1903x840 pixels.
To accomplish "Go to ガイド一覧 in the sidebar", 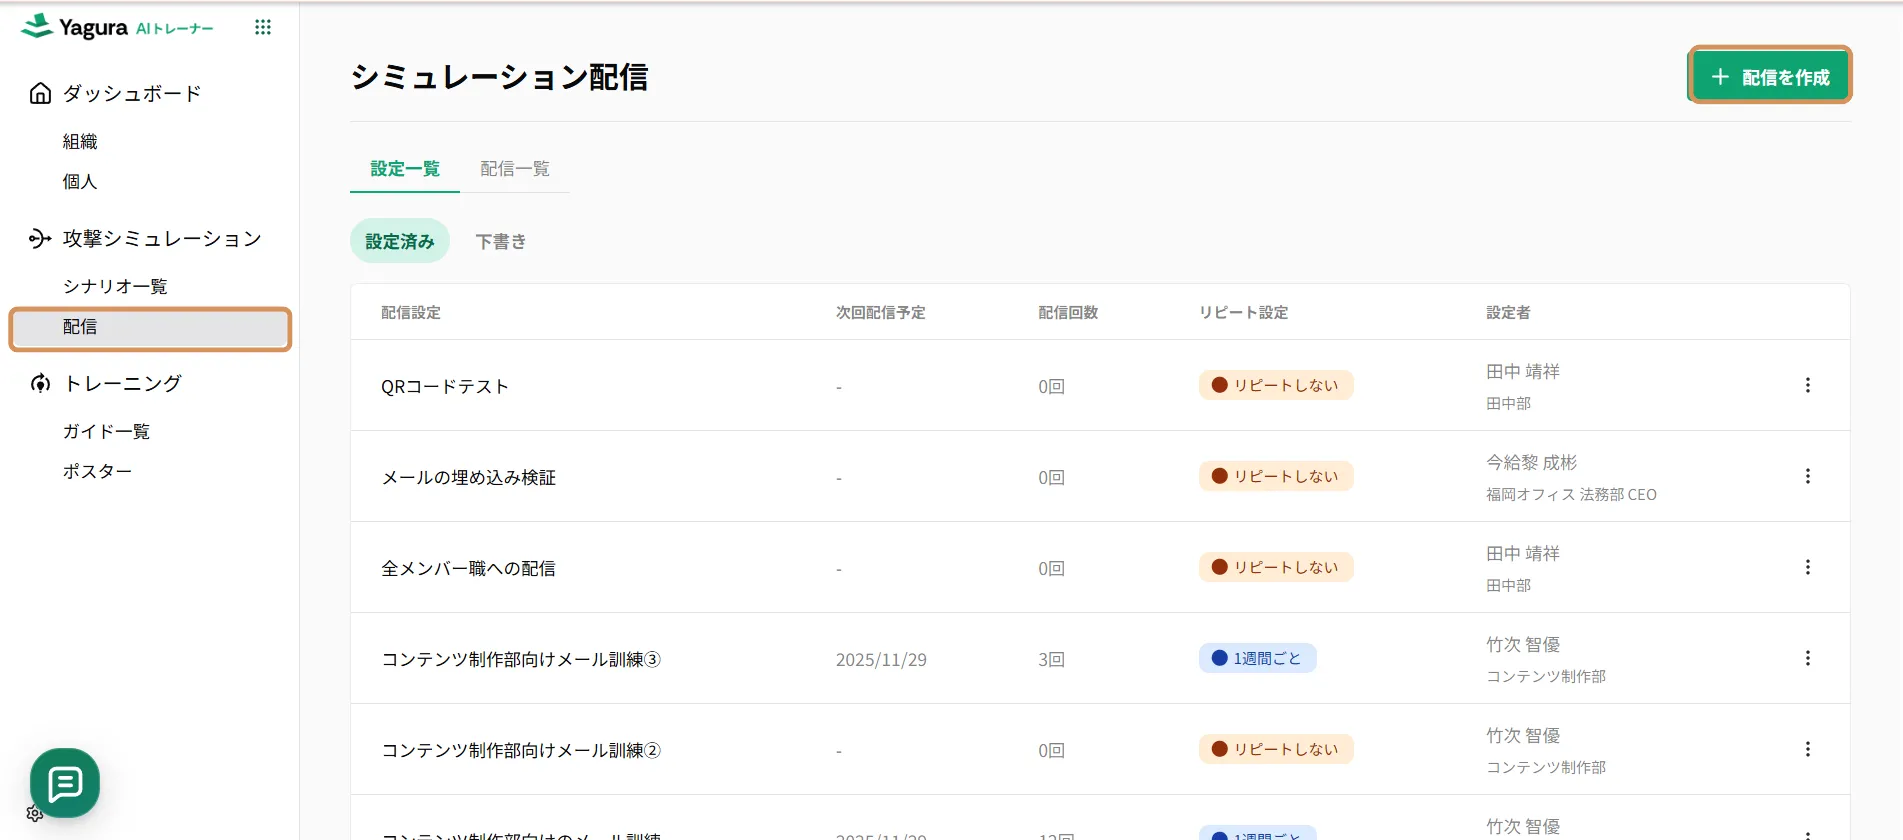I will pyautogui.click(x=106, y=431).
